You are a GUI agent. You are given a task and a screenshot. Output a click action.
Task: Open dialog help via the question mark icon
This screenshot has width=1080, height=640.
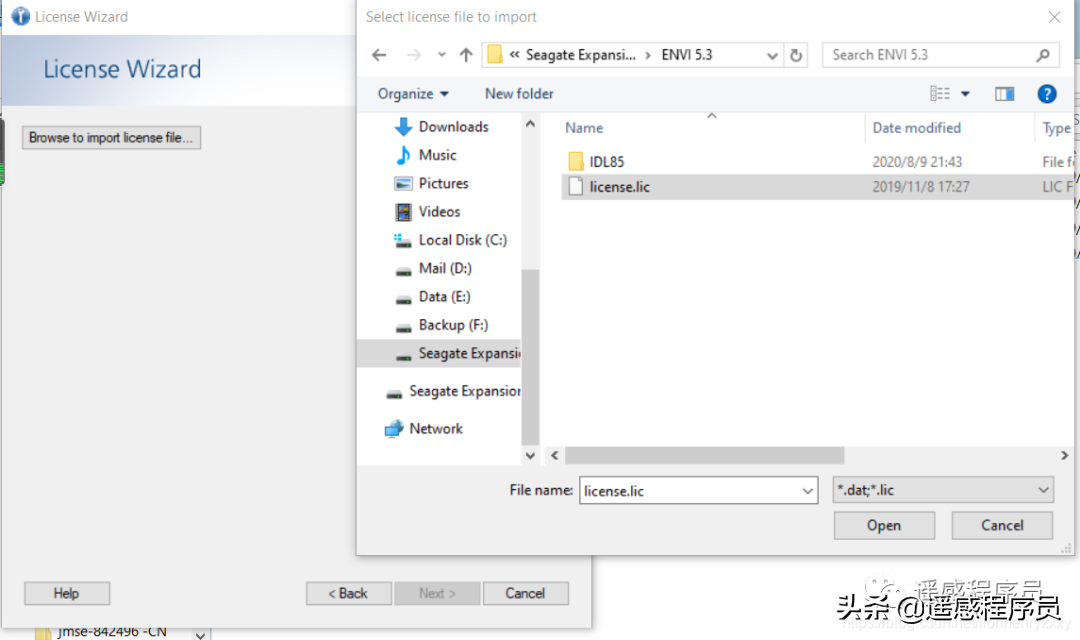pos(1046,93)
